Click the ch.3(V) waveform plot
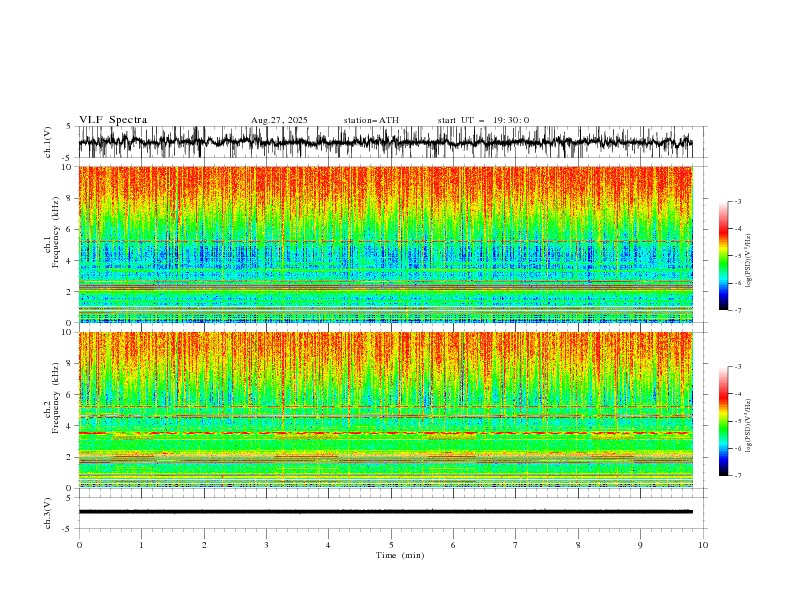The height and width of the screenshot is (612, 792). click(x=392, y=513)
